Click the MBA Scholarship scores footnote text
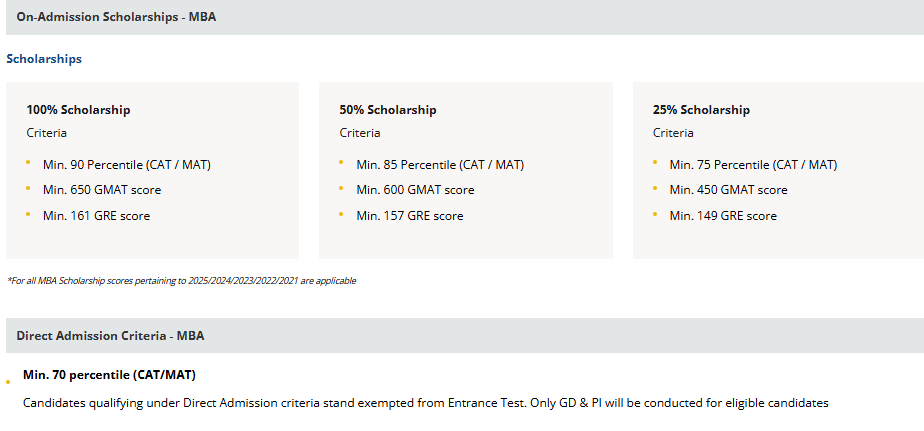 (x=181, y=281)
